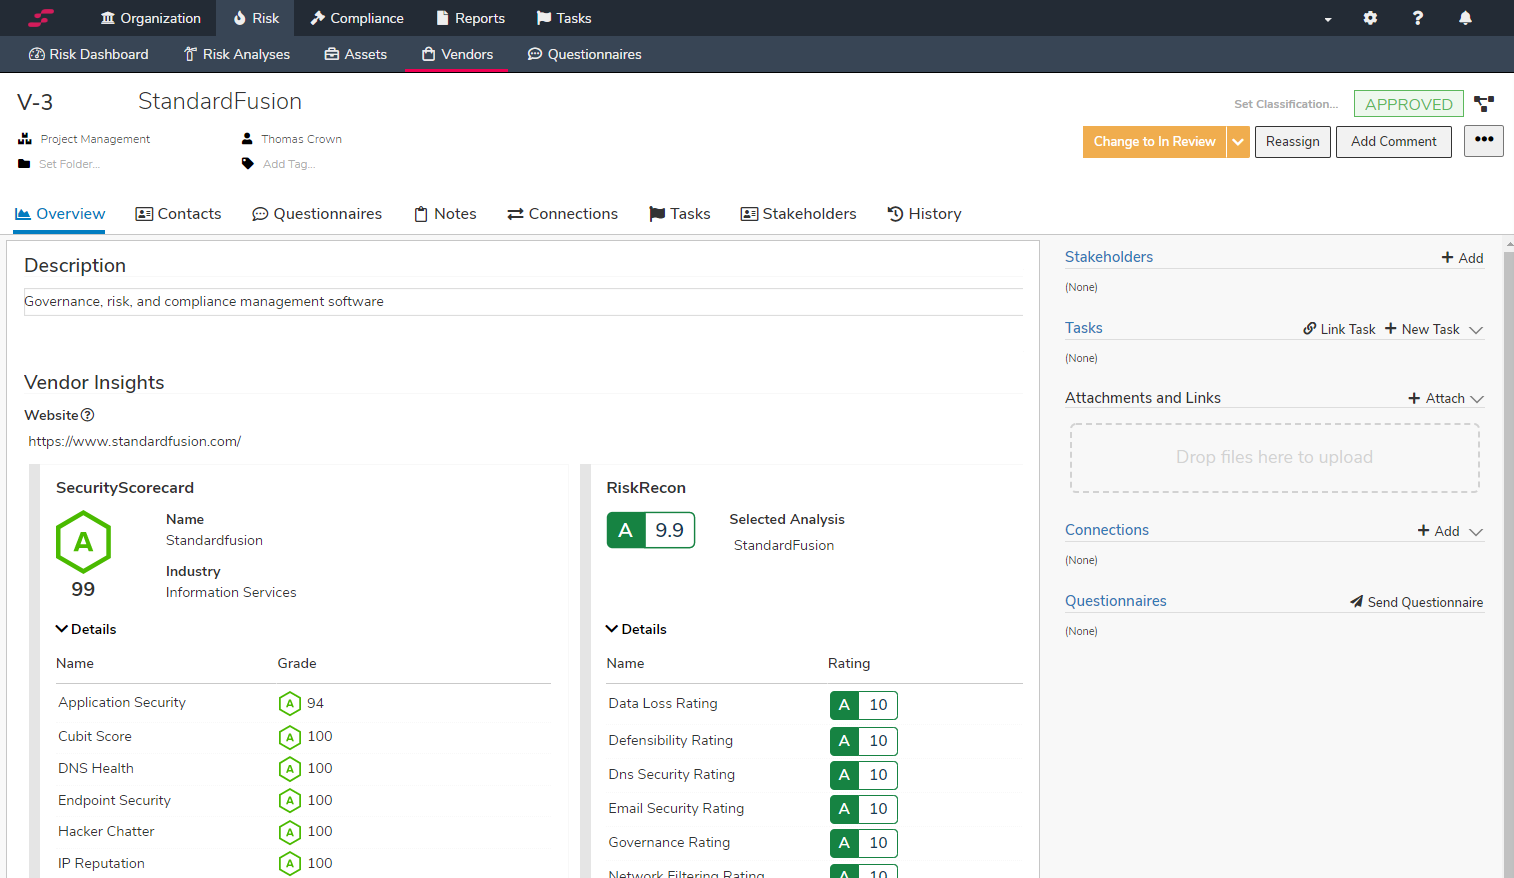Click the Add Tag tag icon
This screenshot has height=878, width=1514.
point(248,164)
